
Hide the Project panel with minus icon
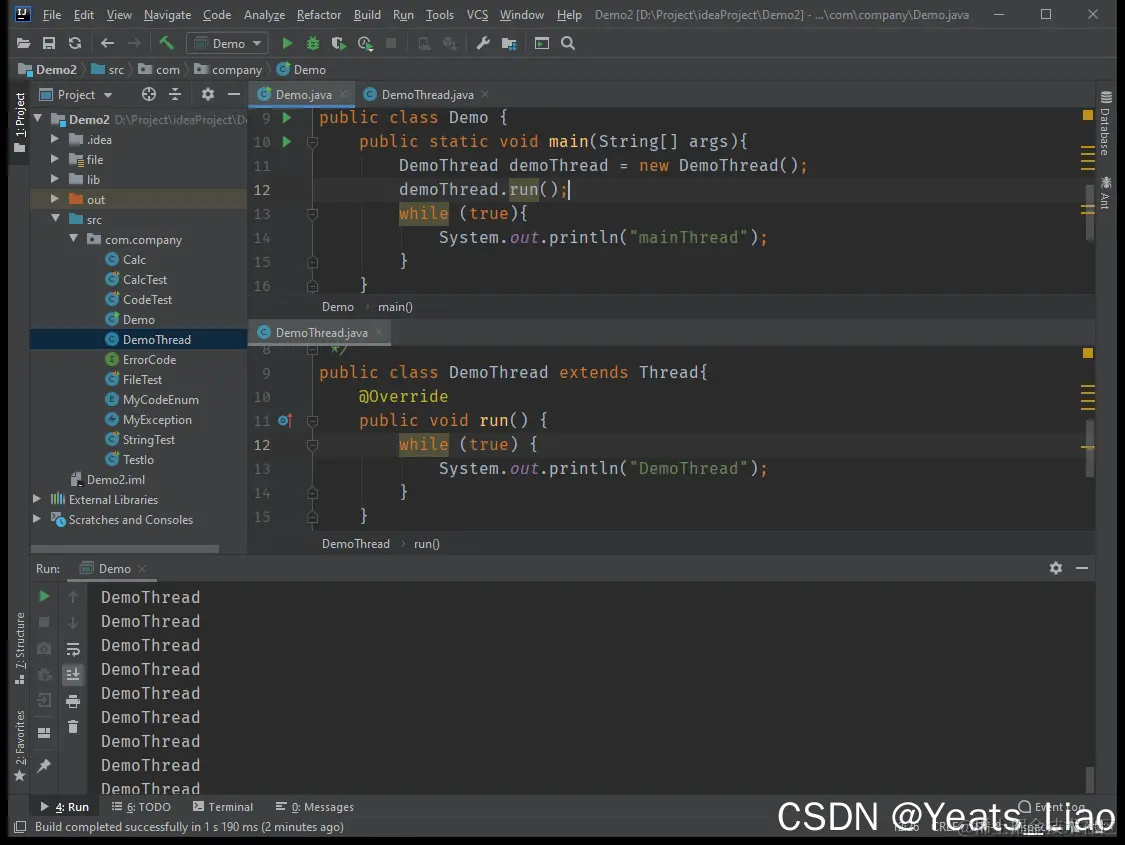(234, 95)
